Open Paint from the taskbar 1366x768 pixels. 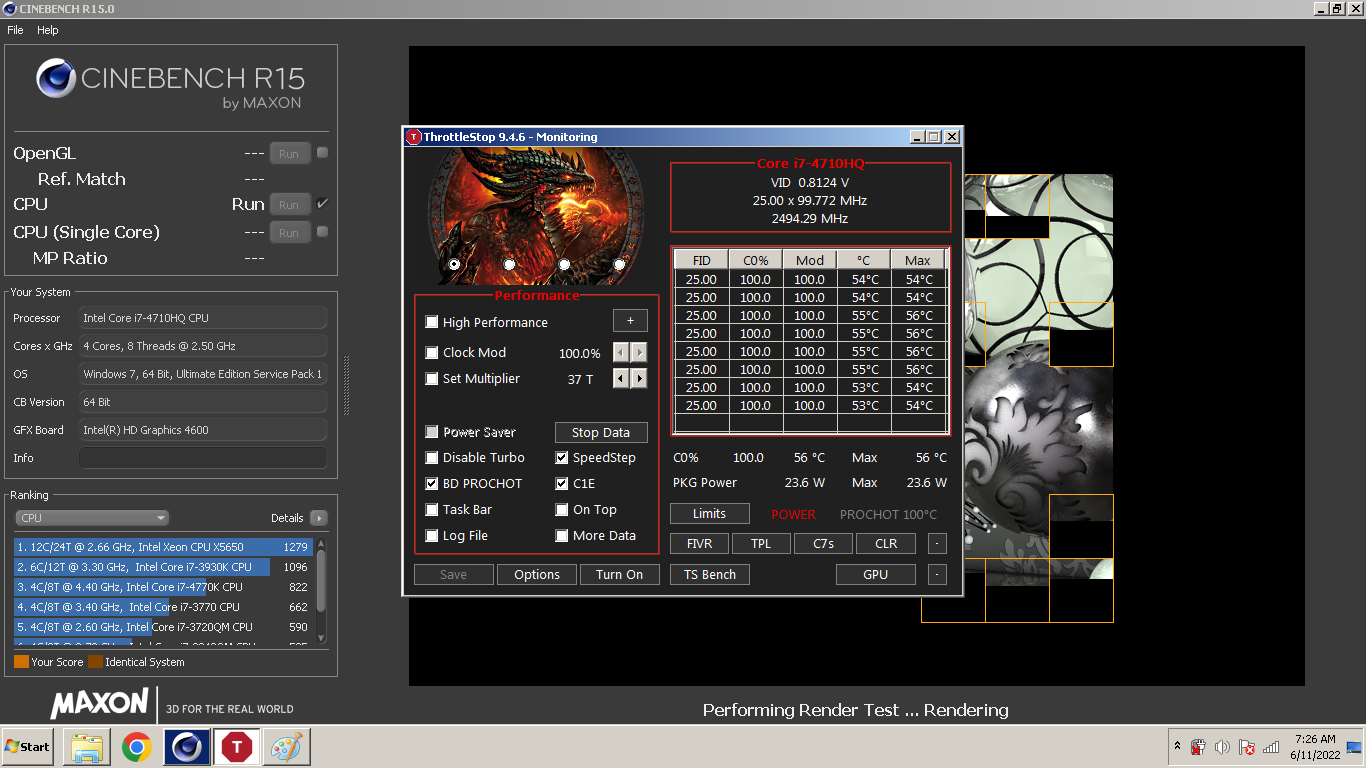point(287,747)
